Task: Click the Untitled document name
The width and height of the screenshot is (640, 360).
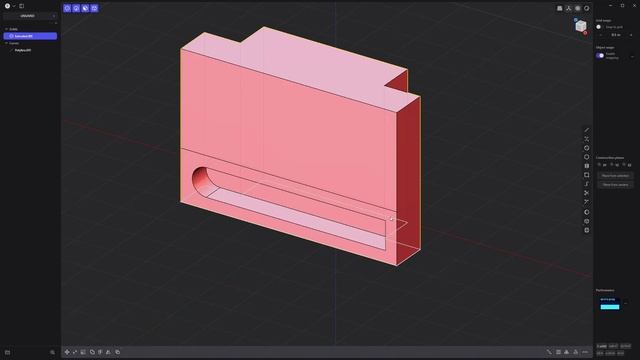Action: [27, 16]
